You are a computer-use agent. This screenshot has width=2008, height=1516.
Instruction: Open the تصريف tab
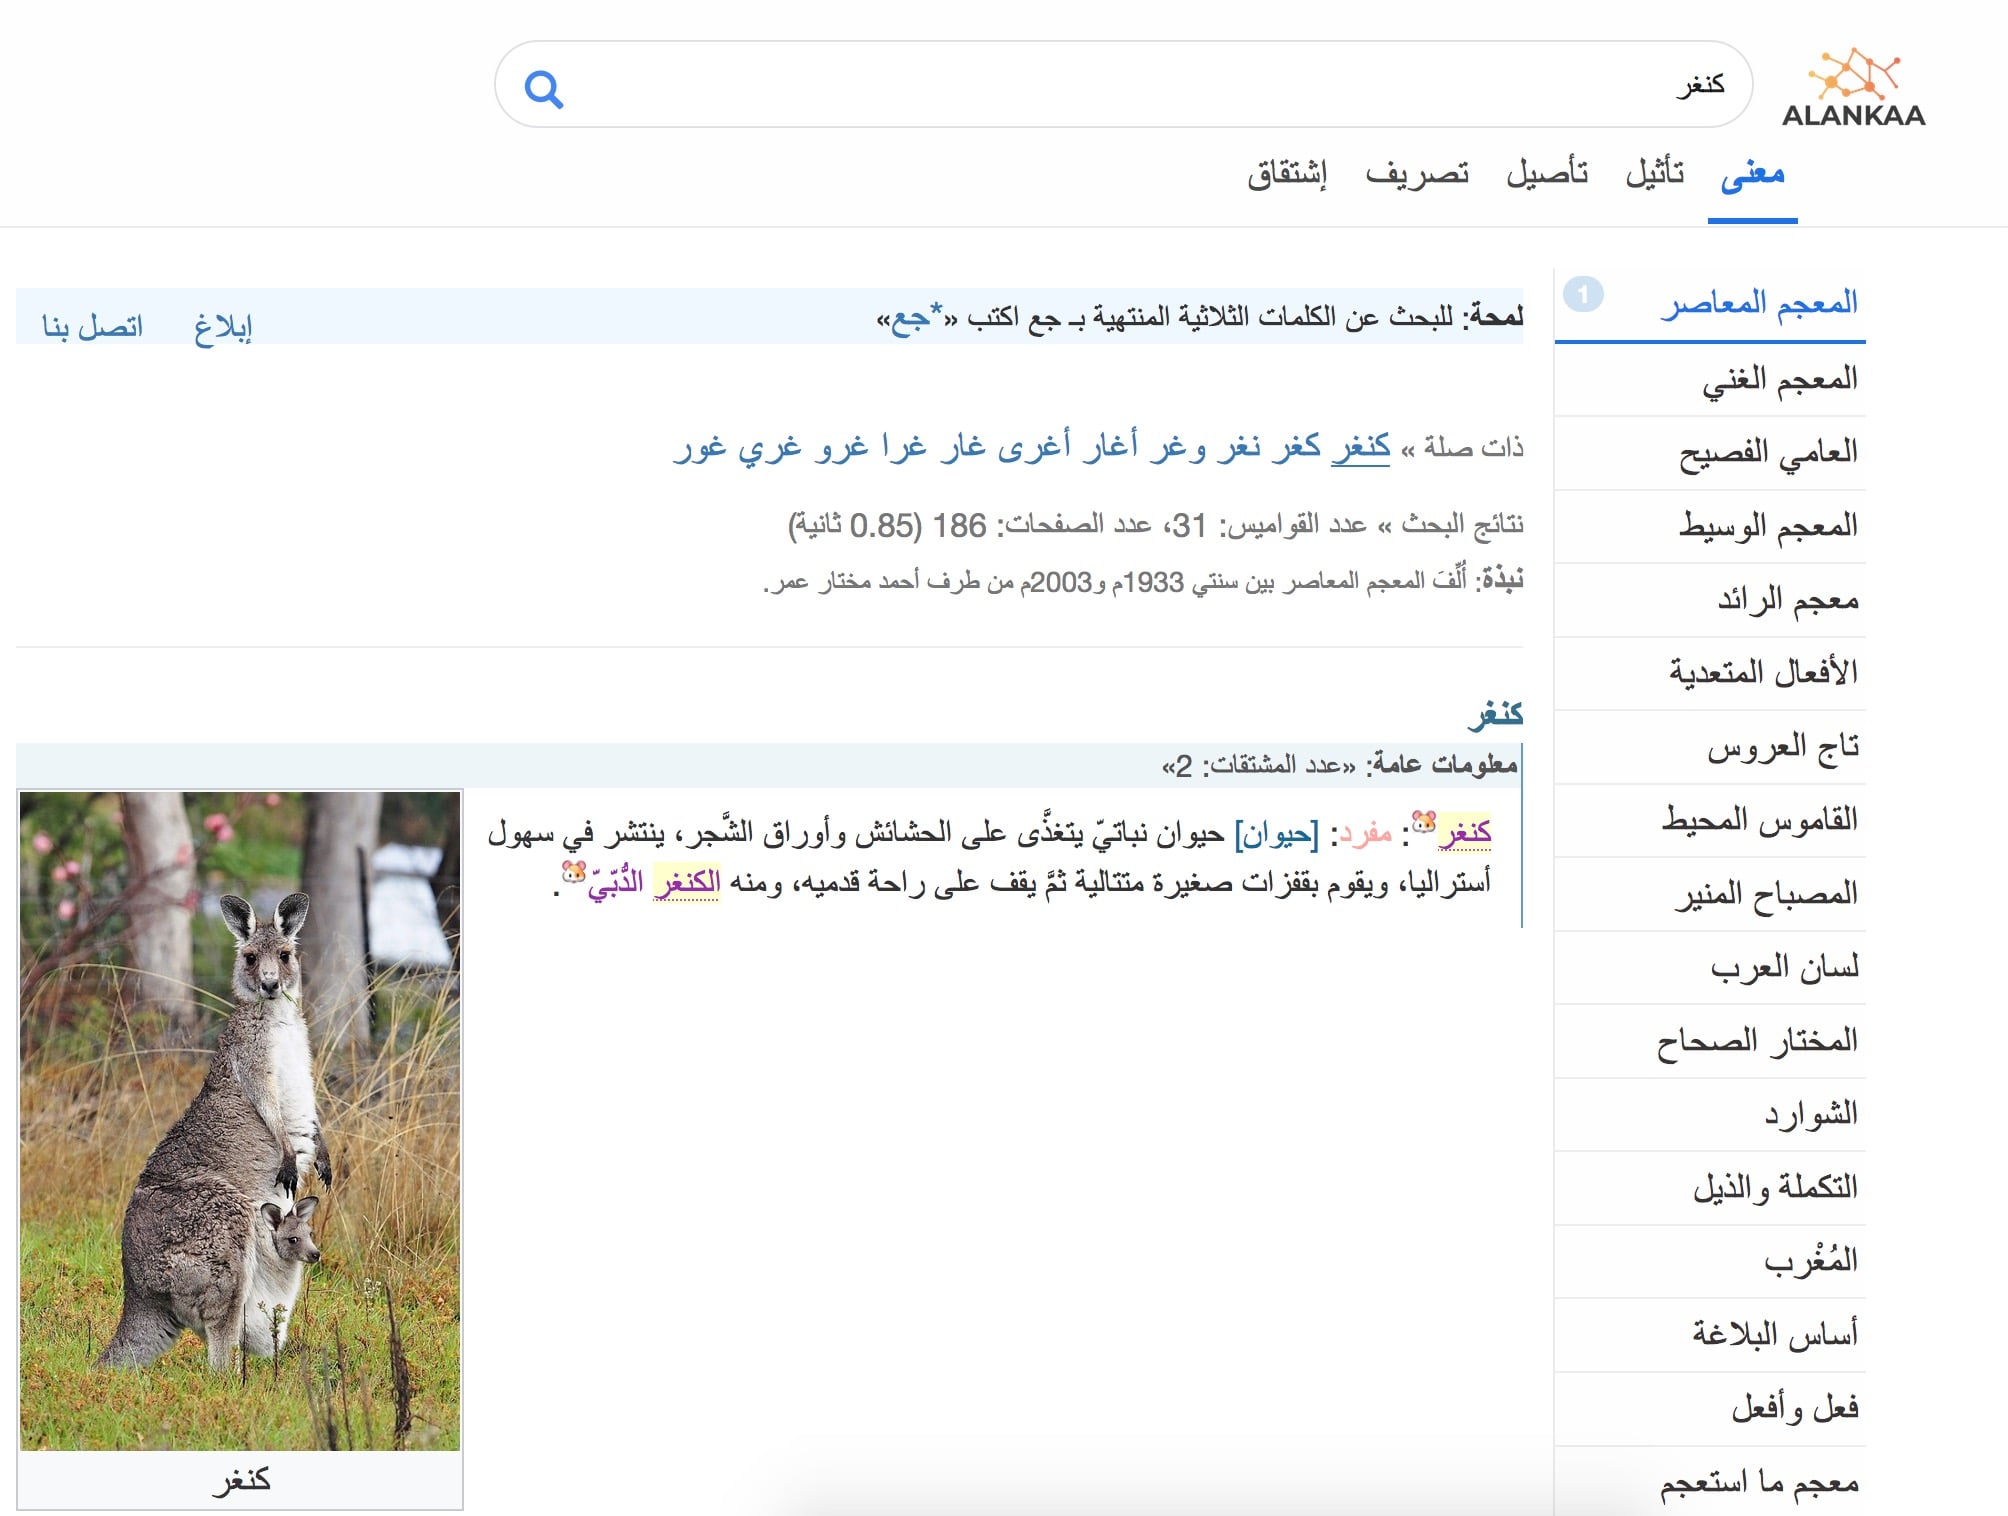(1417, 173)
